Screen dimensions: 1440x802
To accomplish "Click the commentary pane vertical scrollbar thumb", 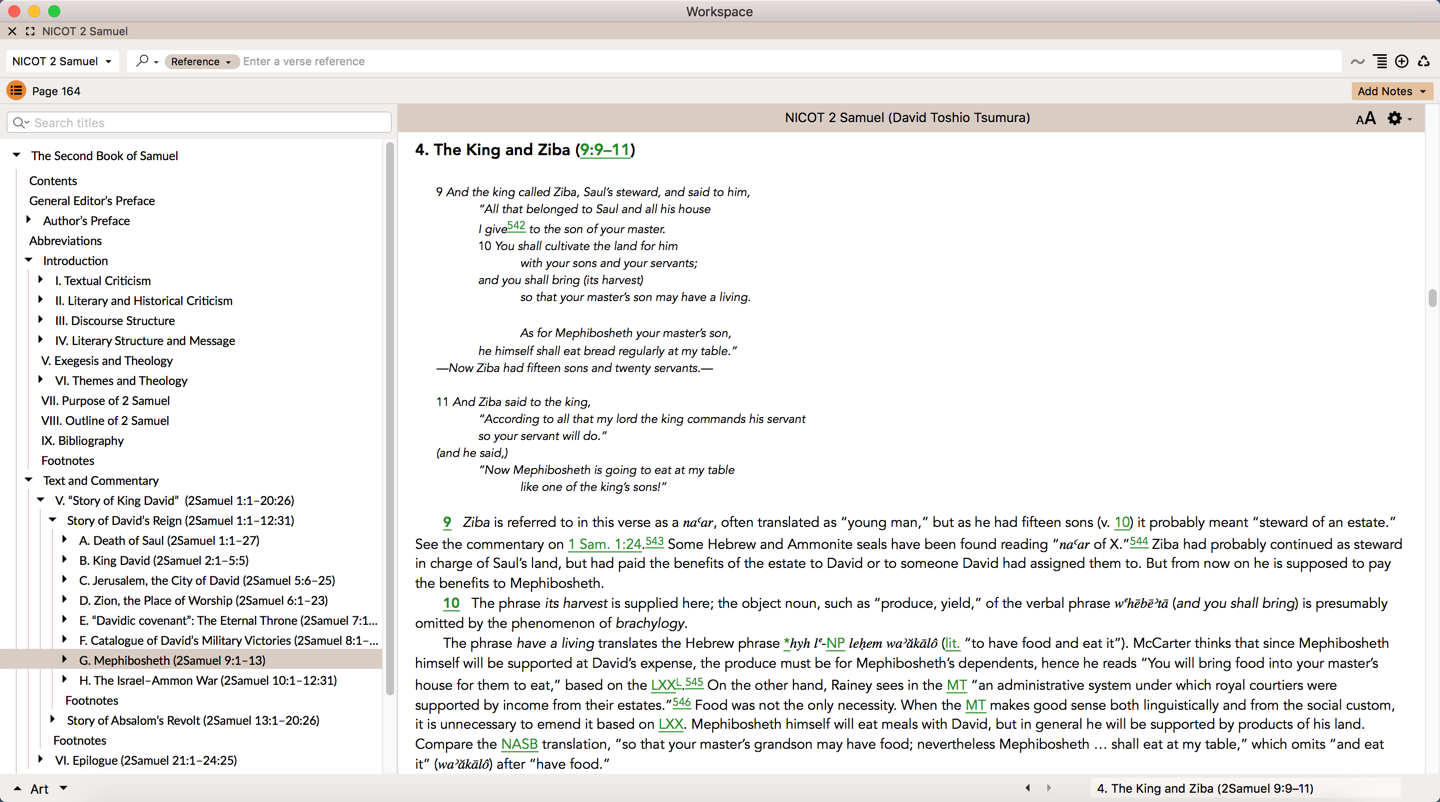I will (x=1432, y=298).
